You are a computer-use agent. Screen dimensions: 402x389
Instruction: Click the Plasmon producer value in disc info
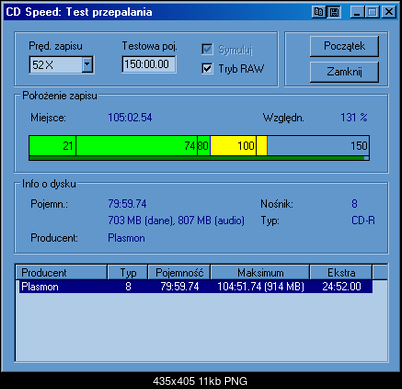tap(126, 238)
